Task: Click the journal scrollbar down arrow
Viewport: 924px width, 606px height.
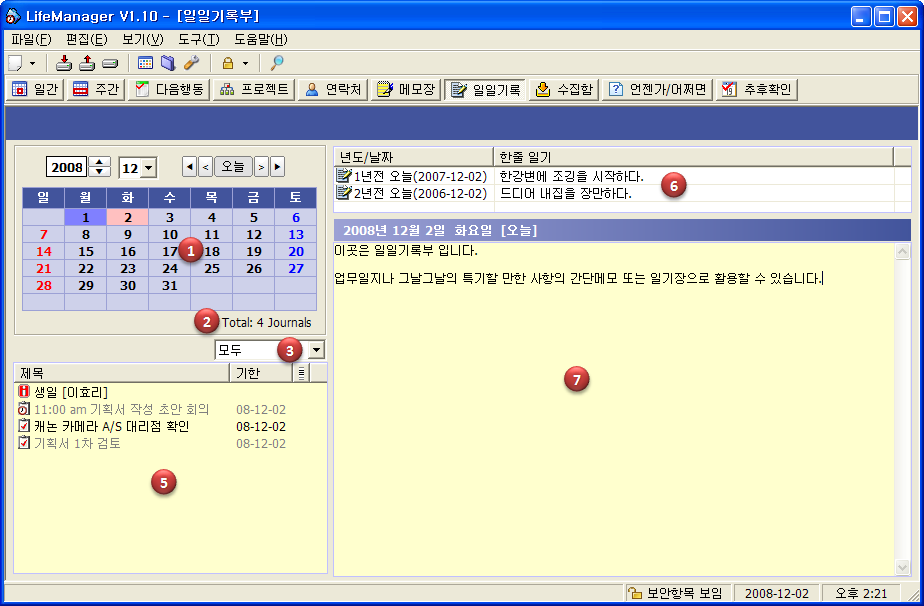Action: tap(902, 567)
